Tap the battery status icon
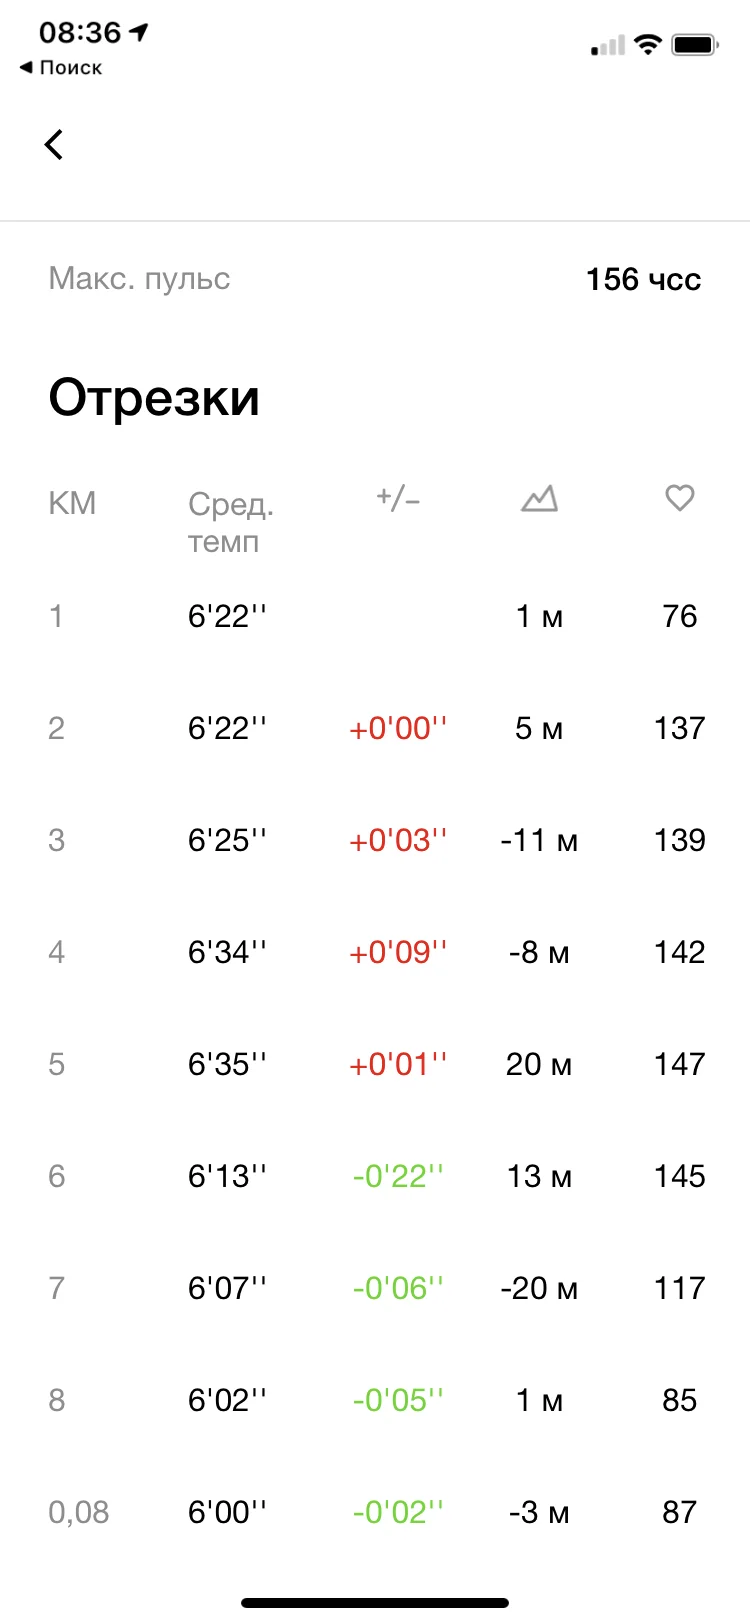Screen dimensions: 750x1624 click(695, 45)
